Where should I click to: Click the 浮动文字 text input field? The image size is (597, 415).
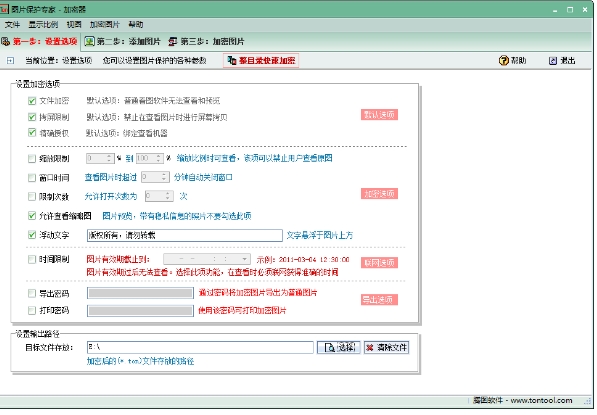[x=185, y=235]
